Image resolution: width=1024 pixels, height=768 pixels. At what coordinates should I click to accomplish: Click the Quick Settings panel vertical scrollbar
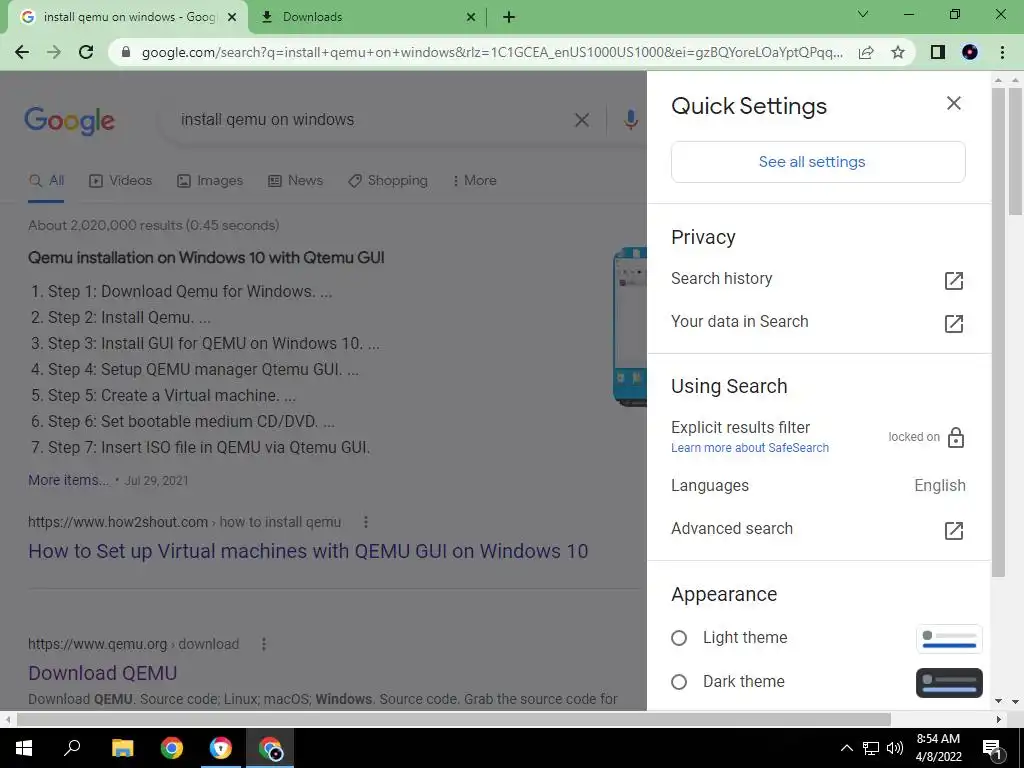click(x=999, y=332)
